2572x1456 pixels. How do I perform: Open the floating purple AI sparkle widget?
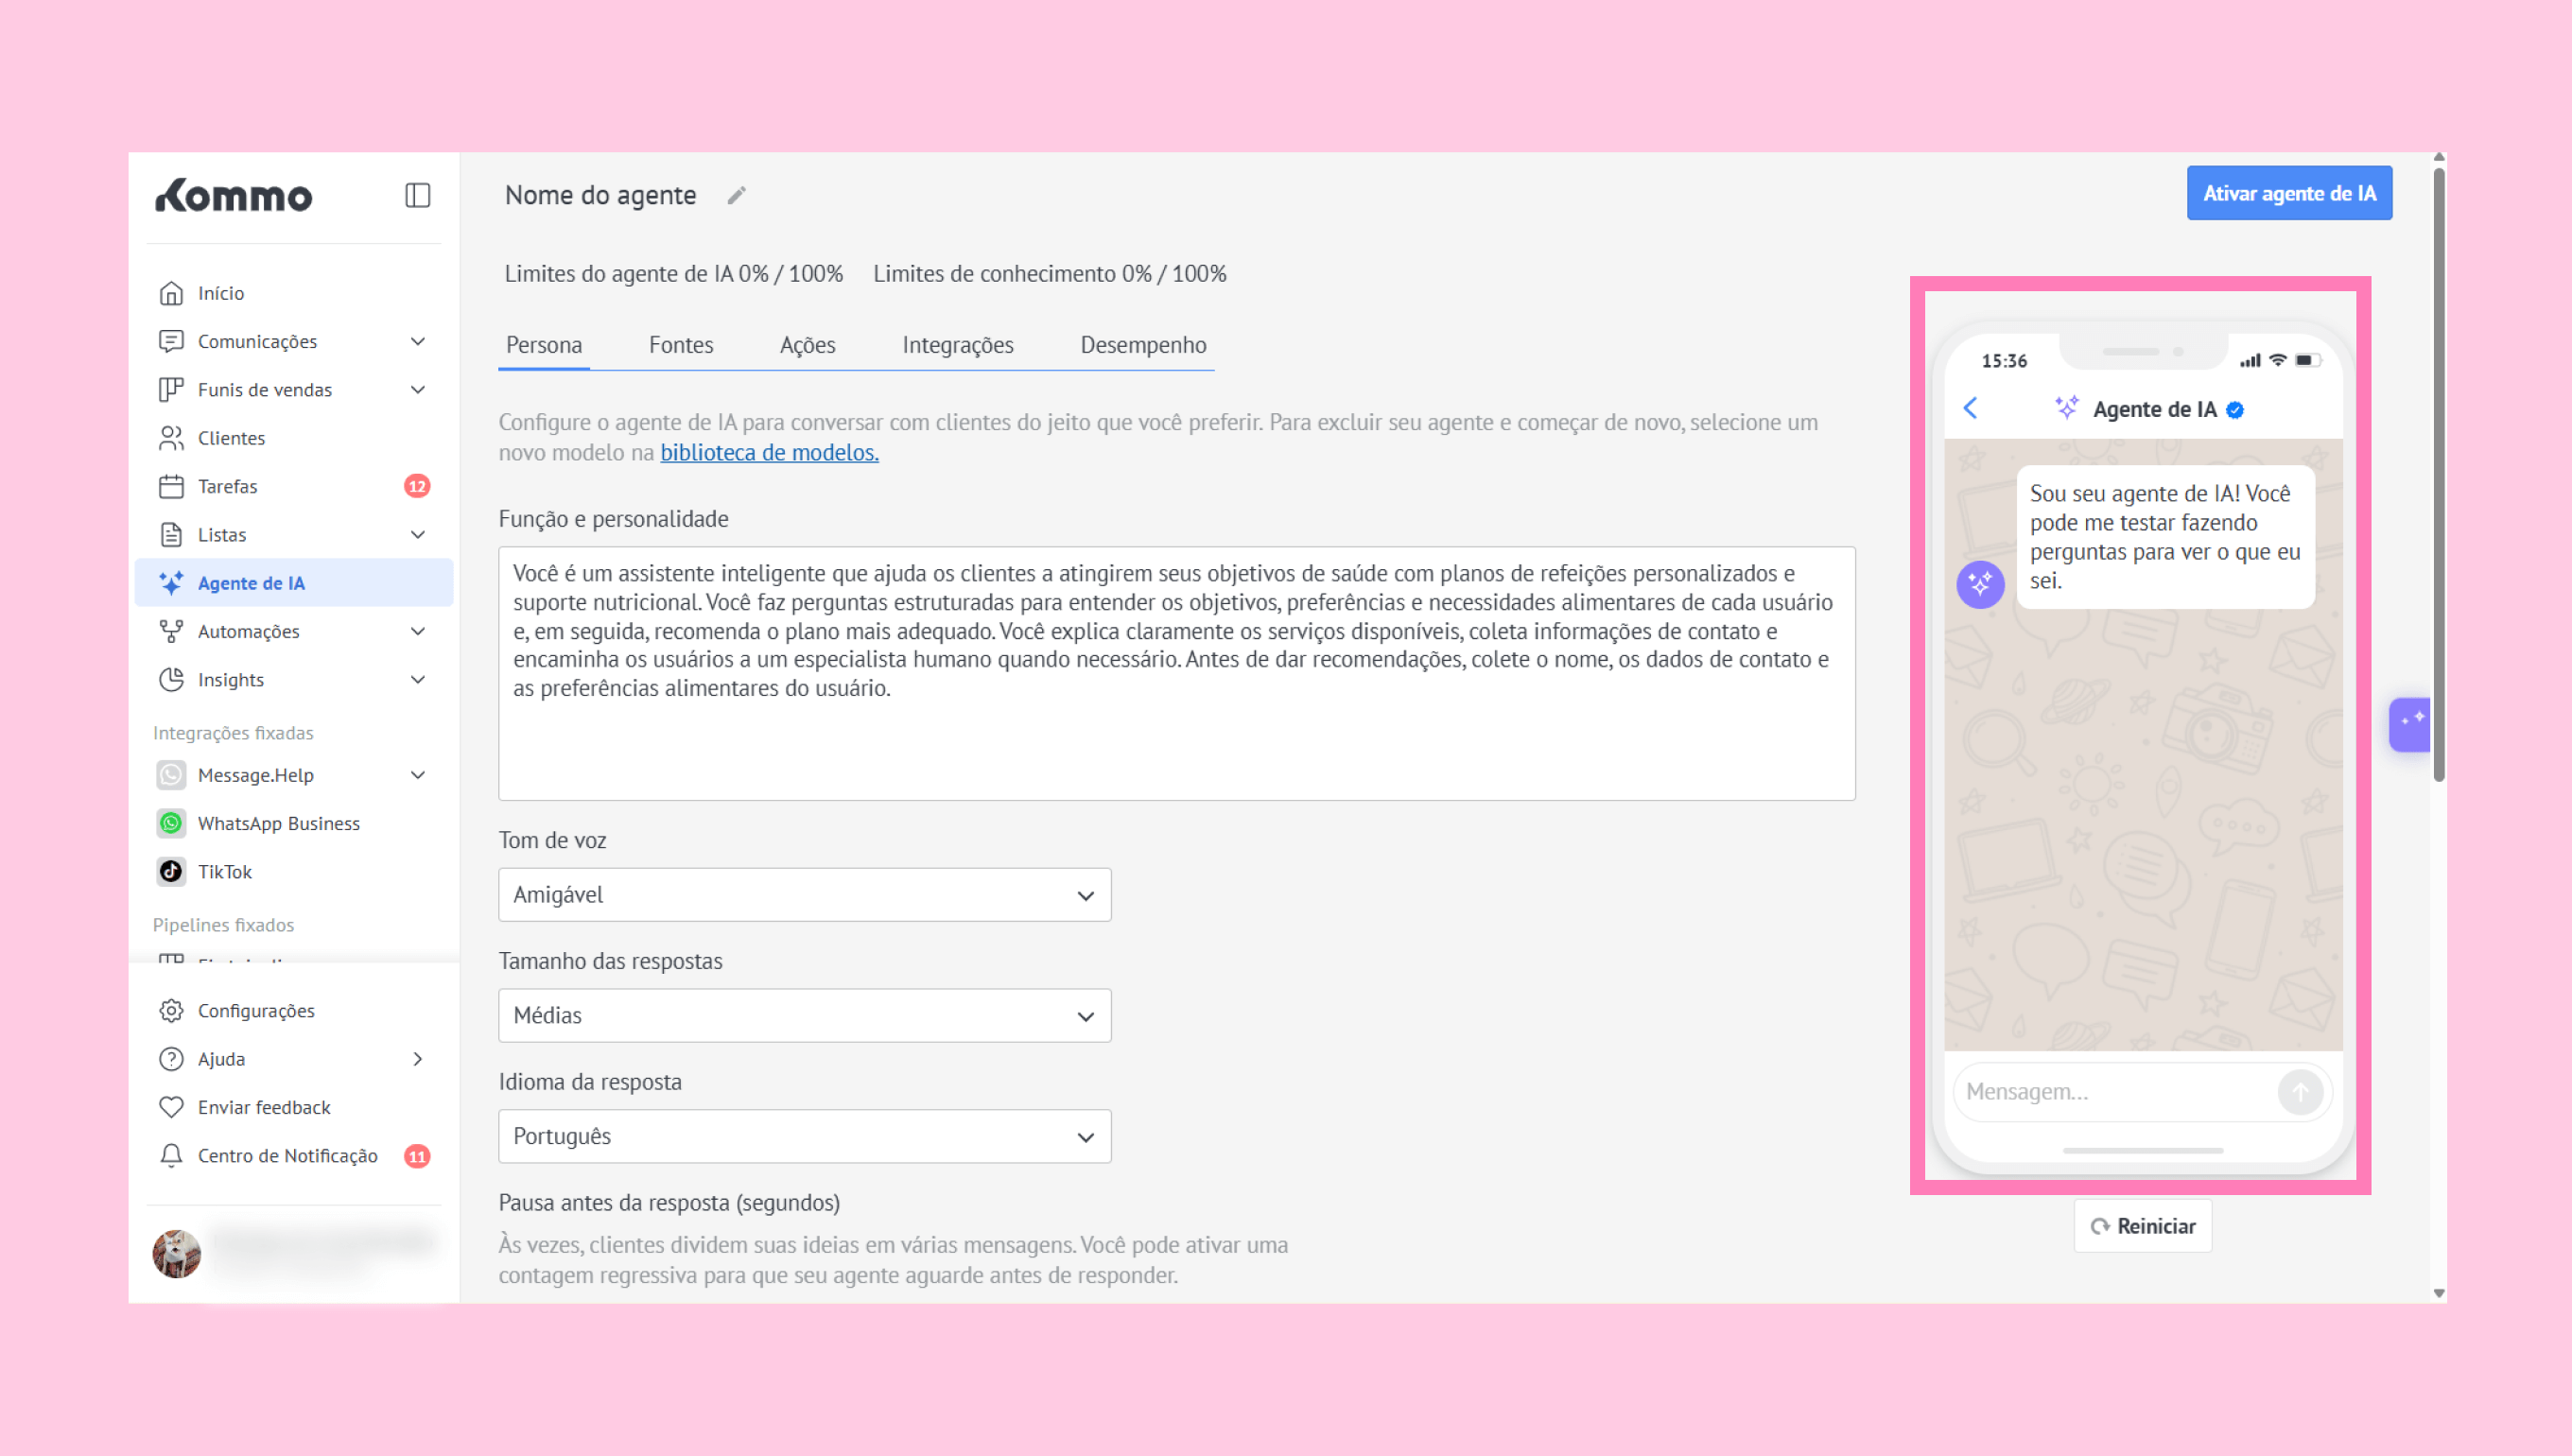[x=2411, y=723]
